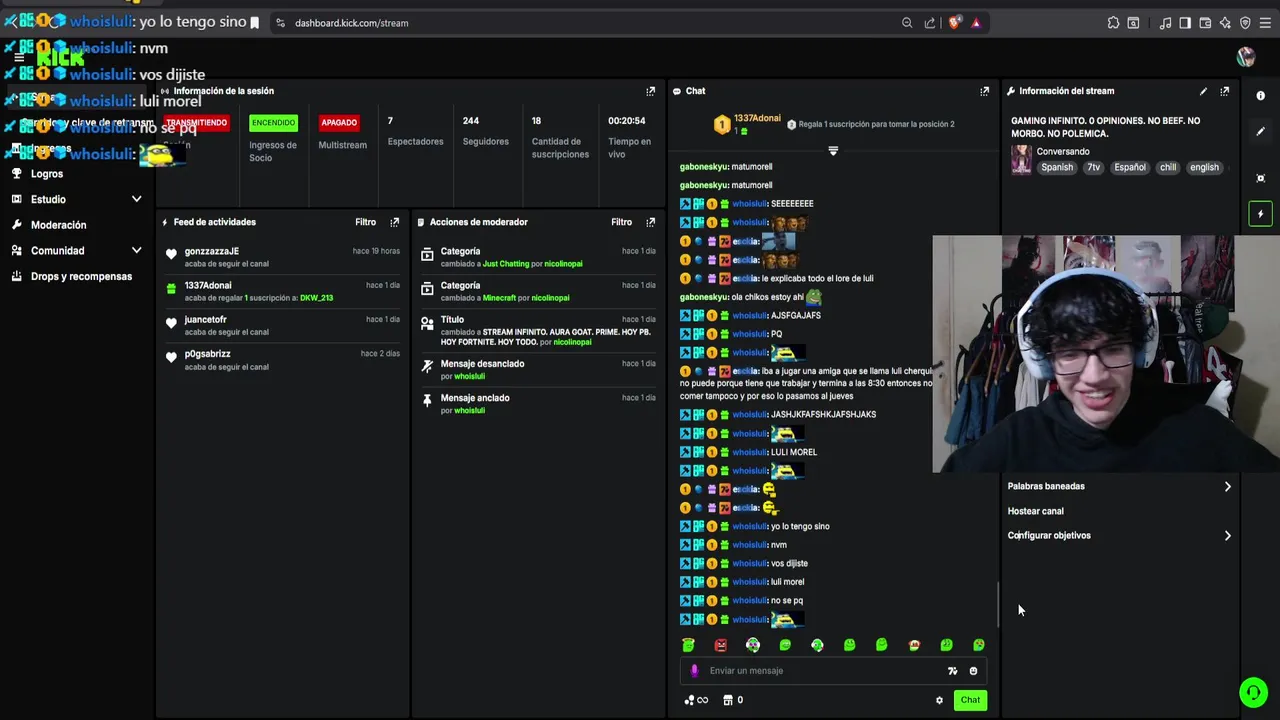This screenshot has height=720, width=1280.
Task: Pop out the Feed de actividades panel
Action: [x=395, y=222]
